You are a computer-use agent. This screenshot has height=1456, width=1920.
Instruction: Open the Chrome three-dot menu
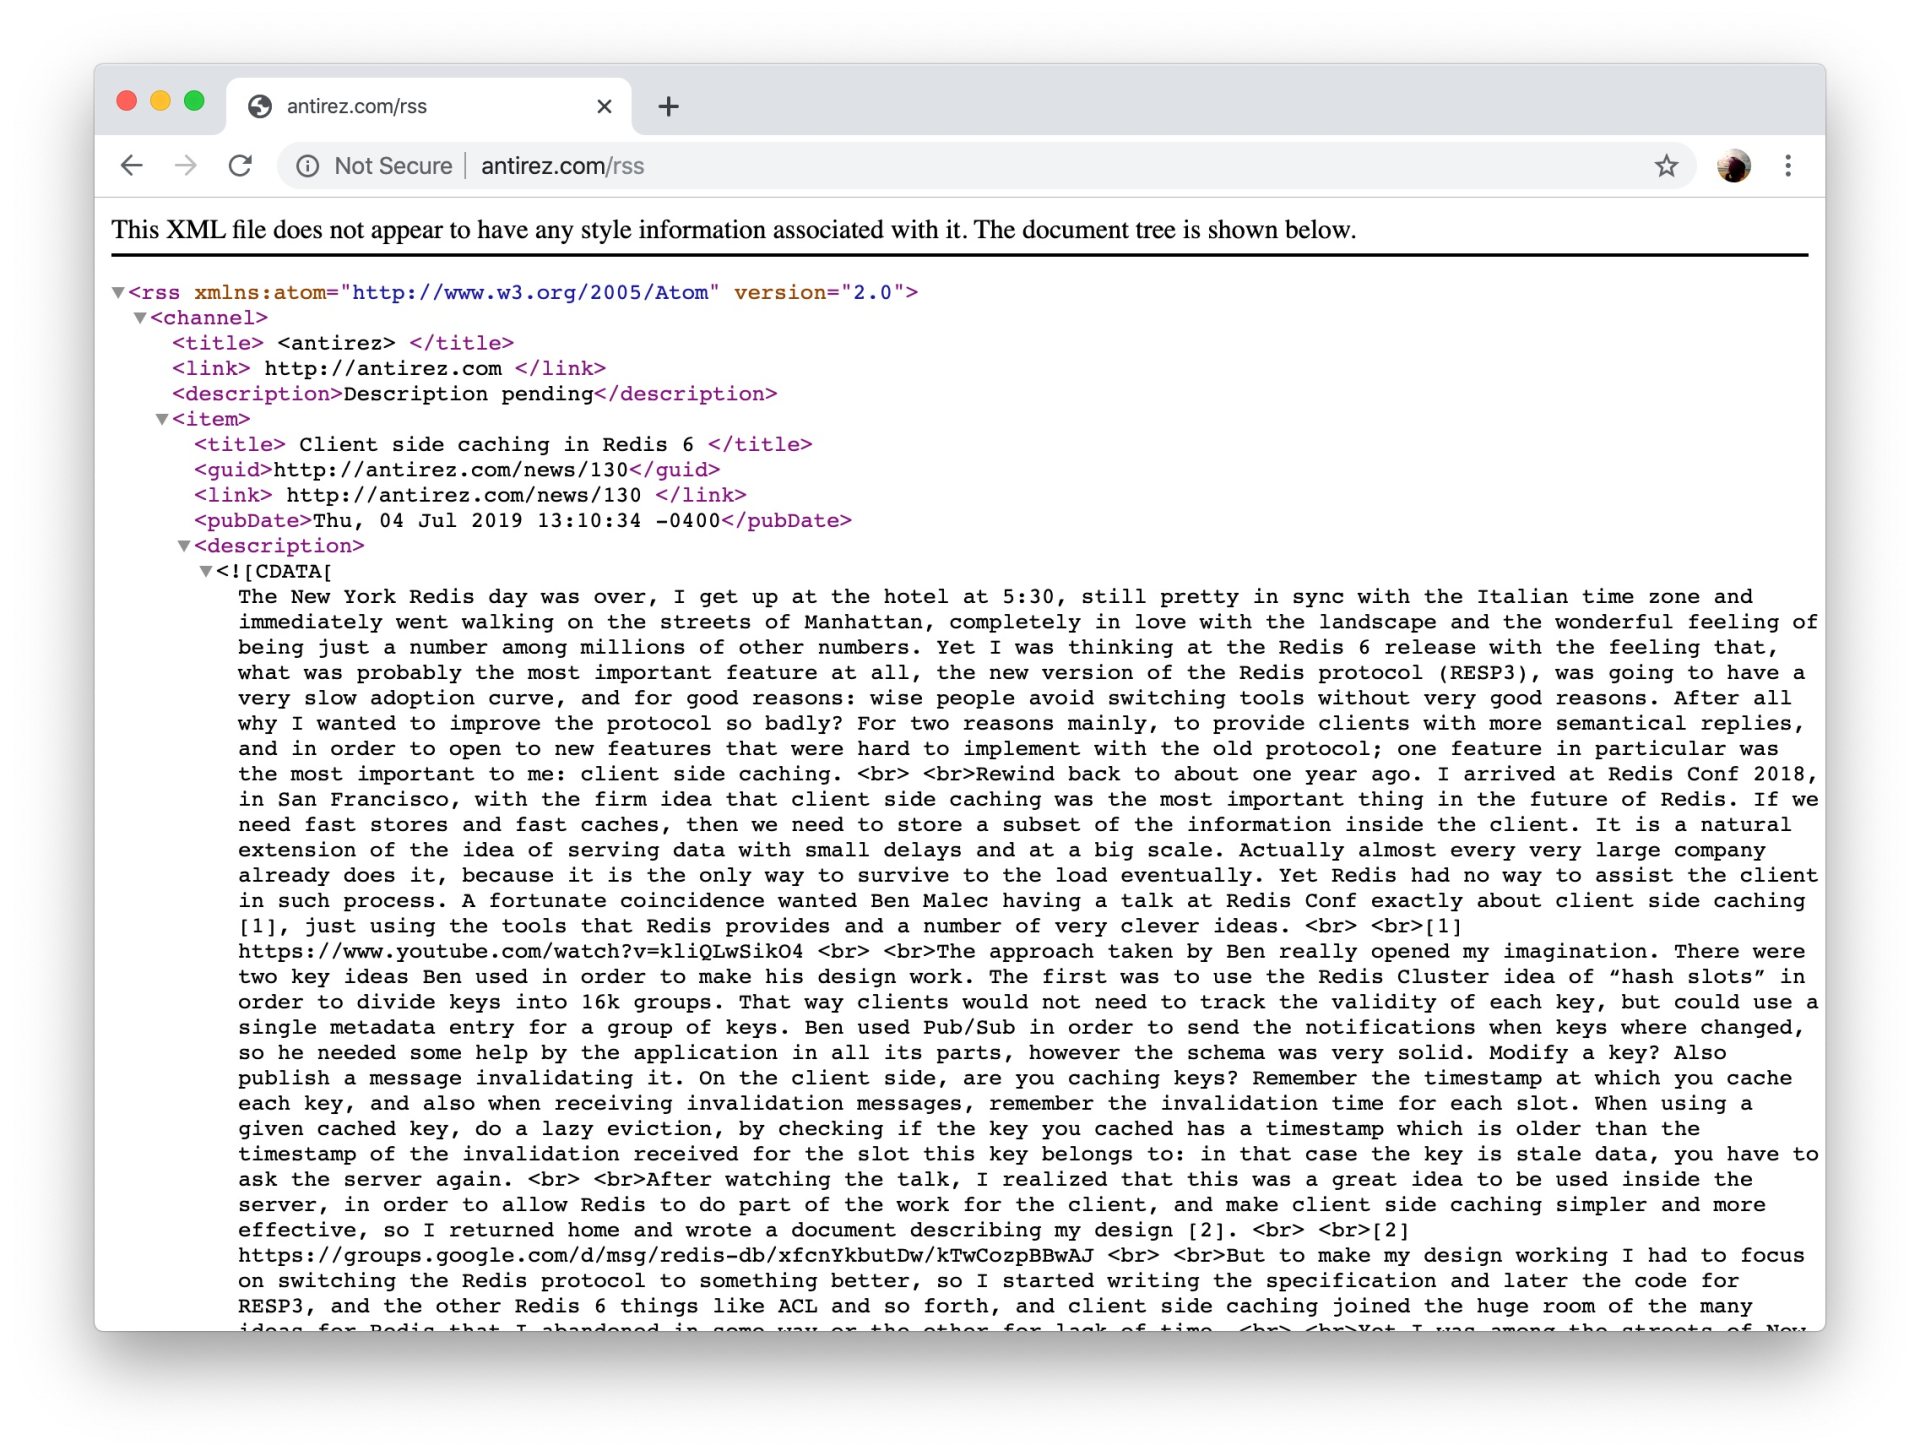click(1788, 166)
